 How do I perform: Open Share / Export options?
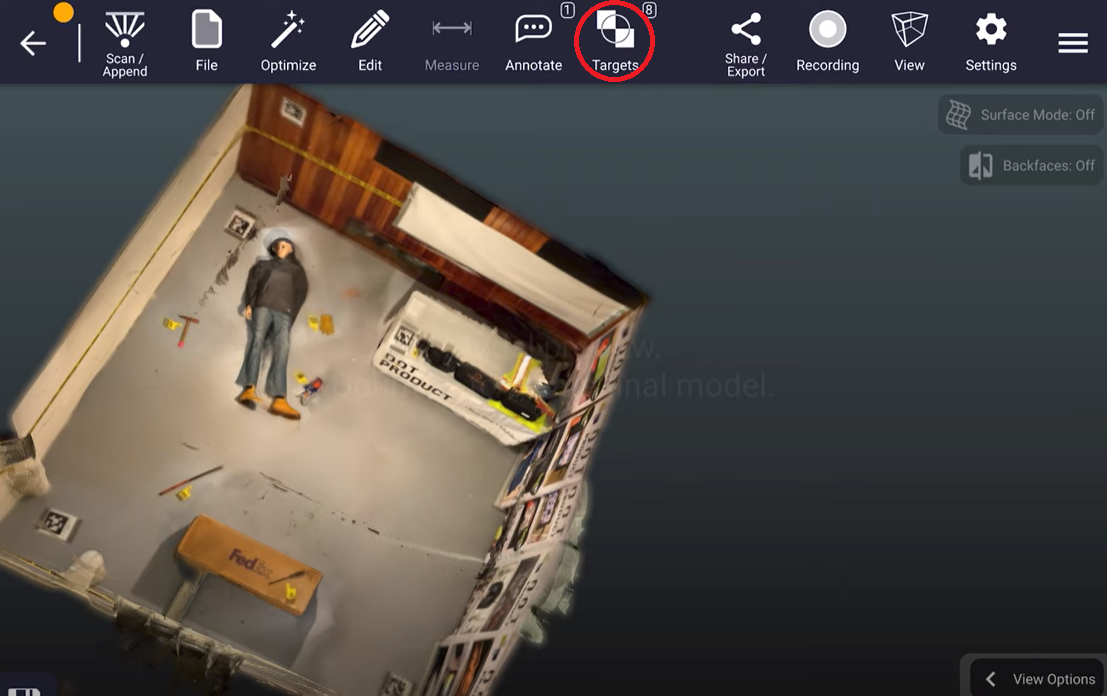point(746,44)
